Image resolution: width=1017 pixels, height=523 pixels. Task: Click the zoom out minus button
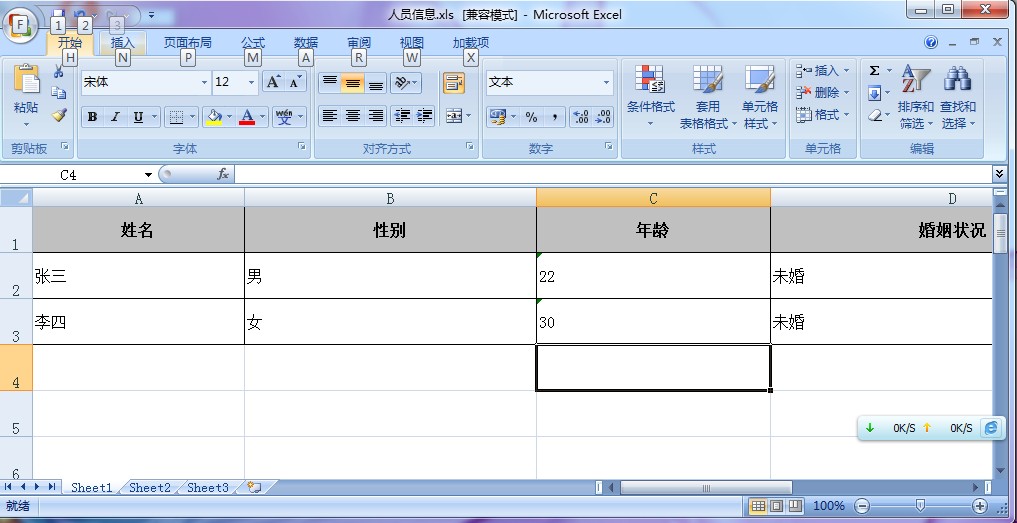861,506
